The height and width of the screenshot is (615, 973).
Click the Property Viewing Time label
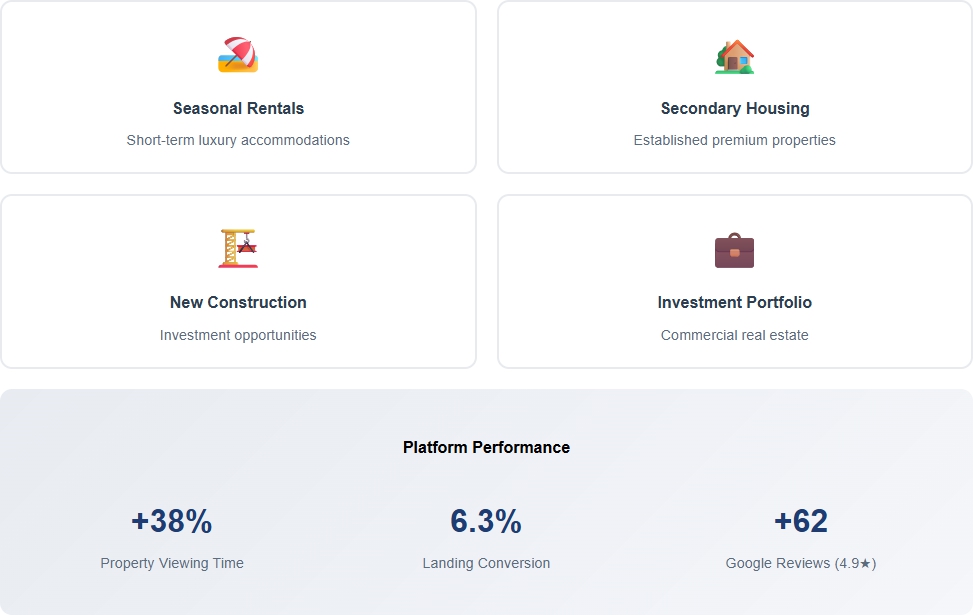pyautogui.click(x=172, y=563)
